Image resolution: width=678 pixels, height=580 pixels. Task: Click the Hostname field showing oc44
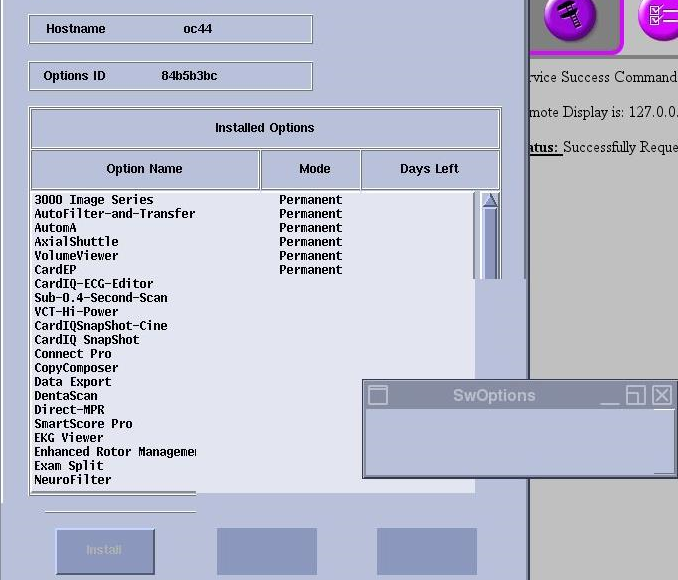(197, 29)
